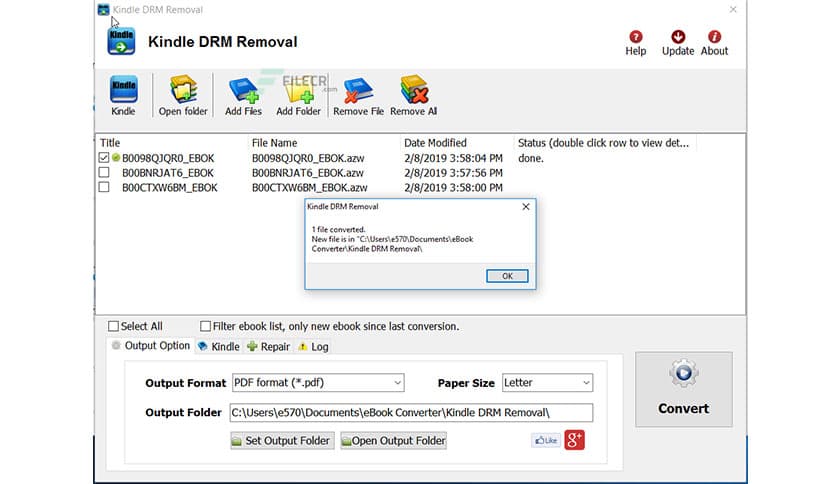Viewport: 836px width, 484px height.
Task: Select file name B0098QJQR0_EBOK.azw
Action: coord(308,158)
